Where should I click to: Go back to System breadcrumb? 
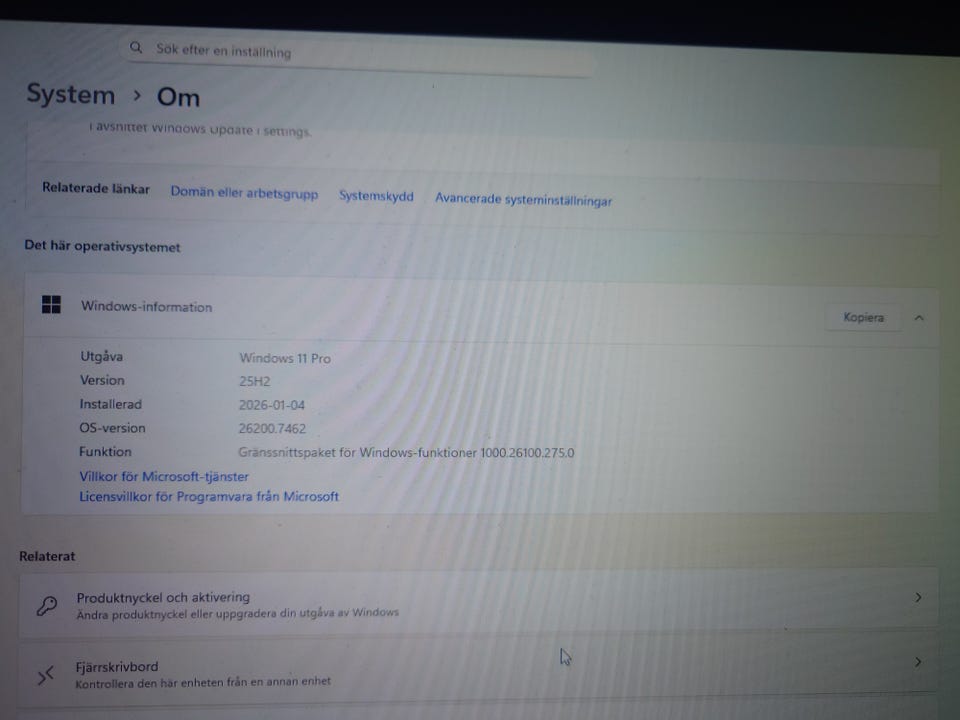[x=70, y=94]
